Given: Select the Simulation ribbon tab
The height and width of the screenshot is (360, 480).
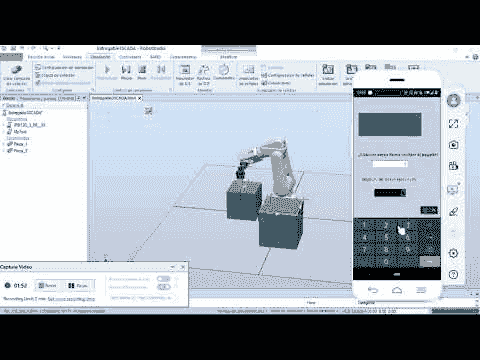Looking at the screenshot, I should tap(100, 57).
